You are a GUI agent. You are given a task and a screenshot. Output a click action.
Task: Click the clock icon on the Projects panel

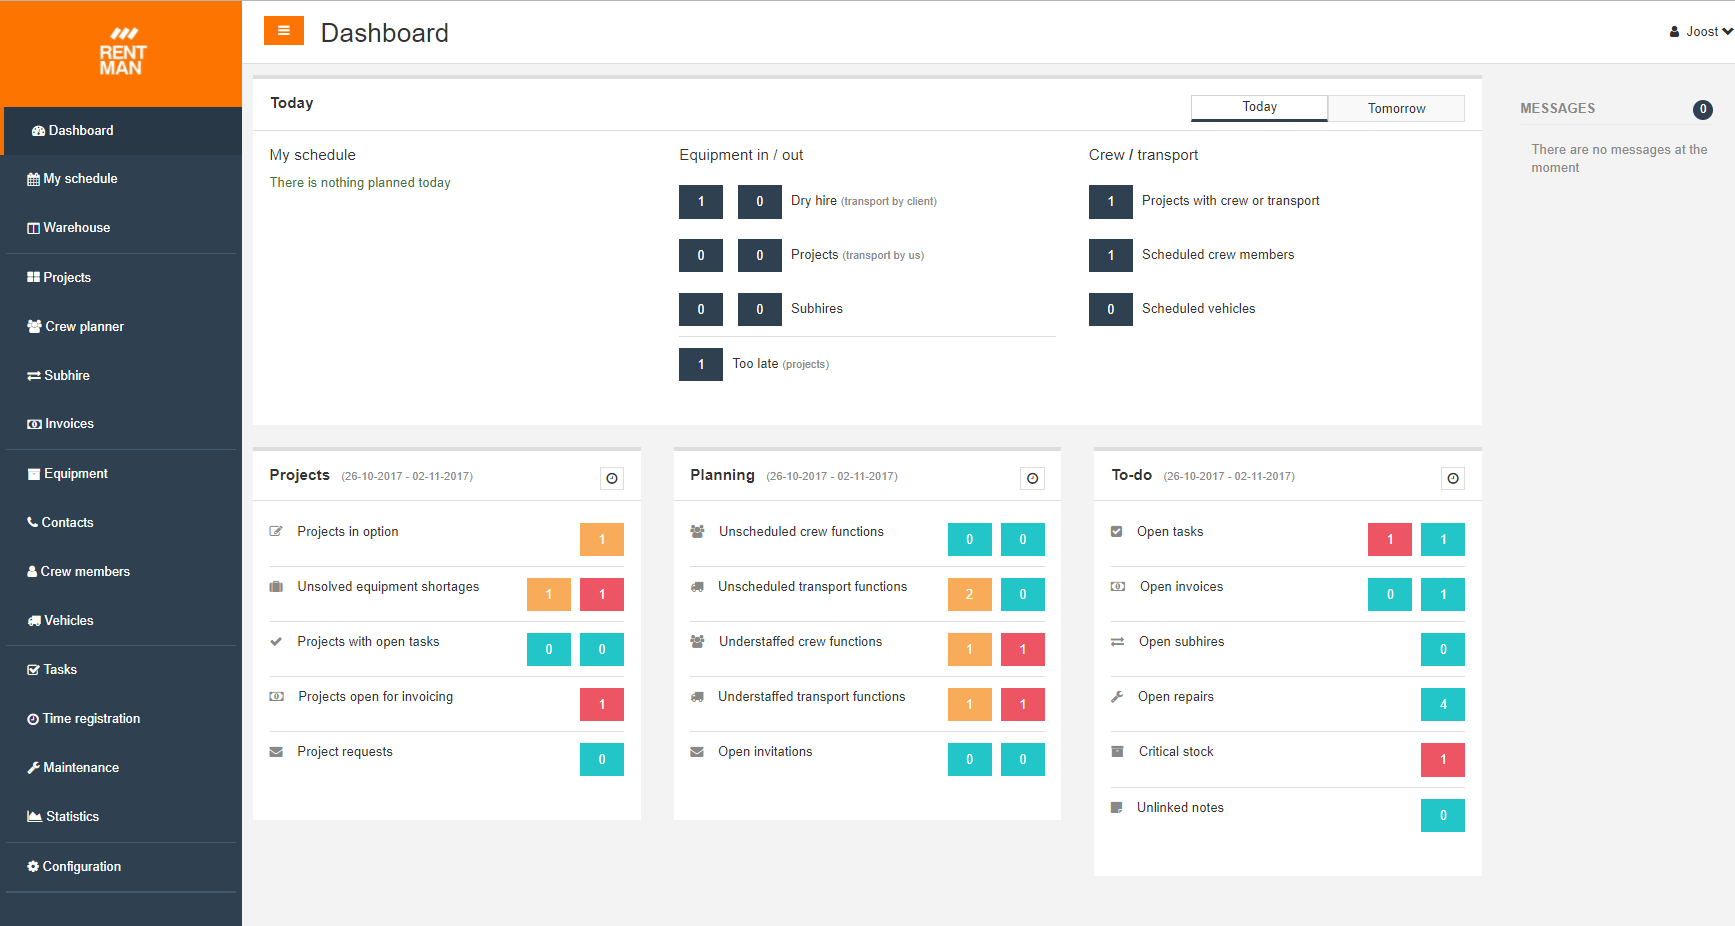coord(611,478)
